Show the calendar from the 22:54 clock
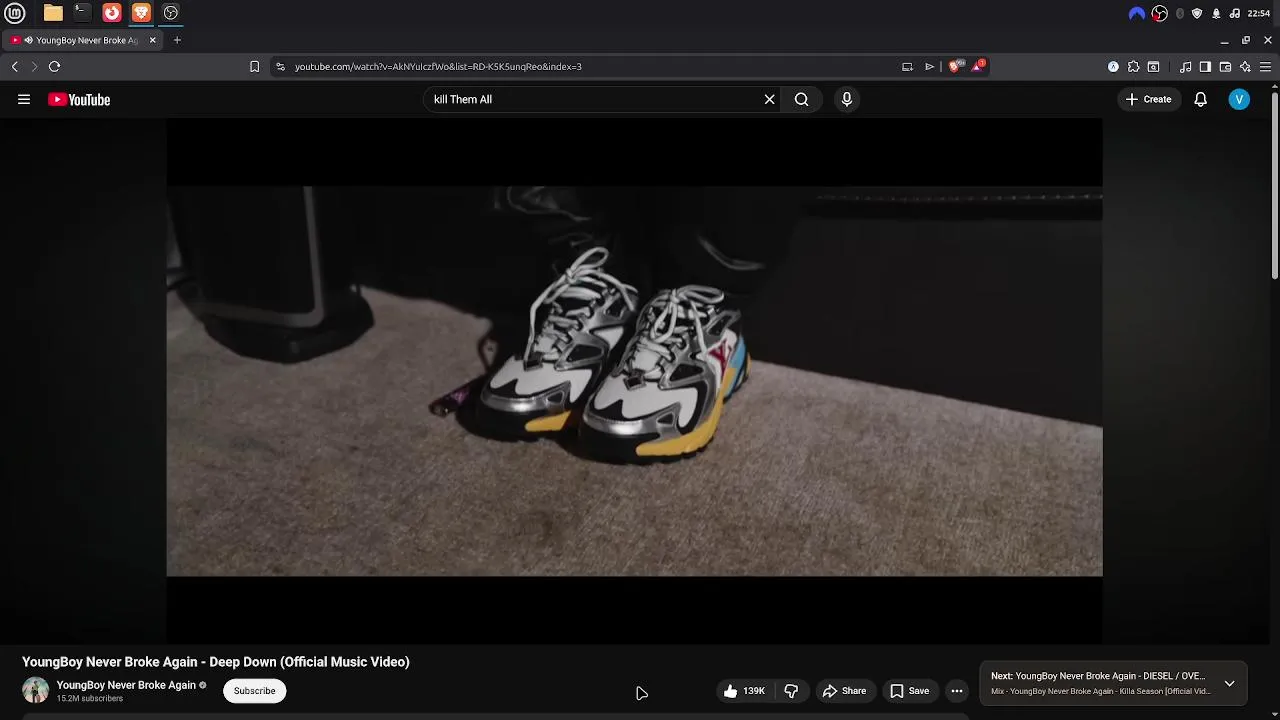The width and height of the screenshot is (1280, 720). [1259, 13]
